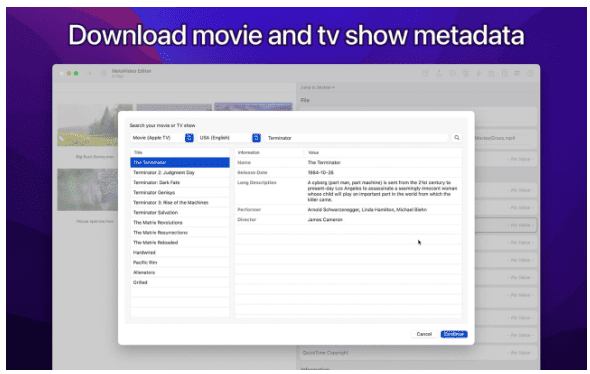The image size is (590, 374).
Task: Click the Performer row label
Action: tap(249, 210)
